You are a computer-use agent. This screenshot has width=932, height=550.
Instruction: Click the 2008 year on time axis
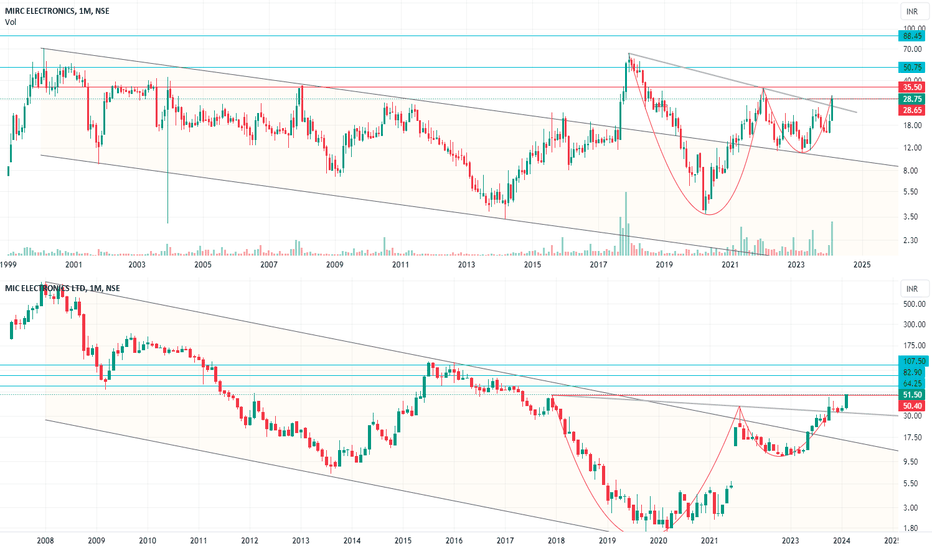tap(45, 541)
